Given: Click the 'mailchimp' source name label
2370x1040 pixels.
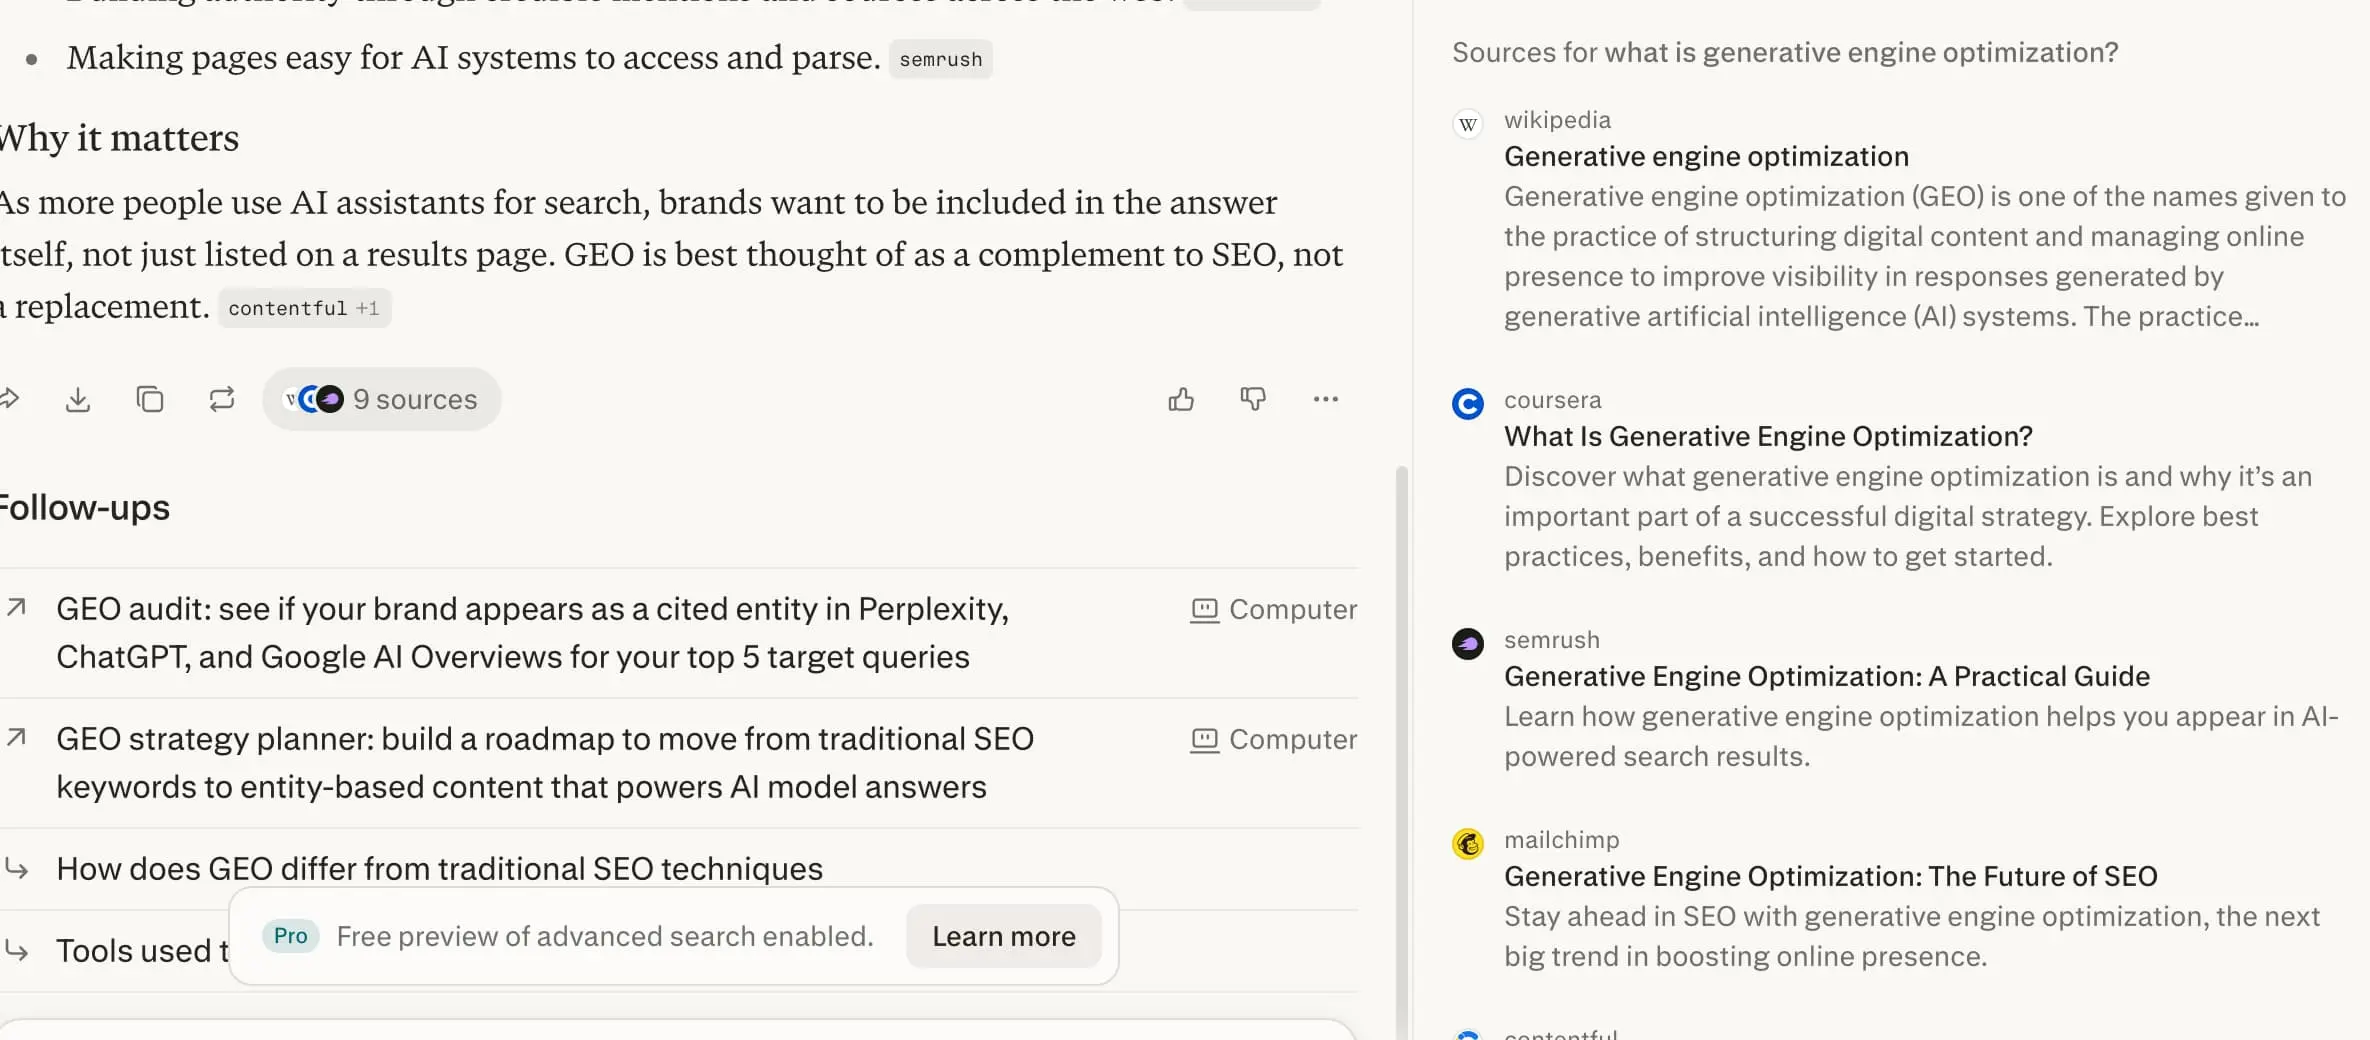Looking at the screenshot, I should 1561,840.
